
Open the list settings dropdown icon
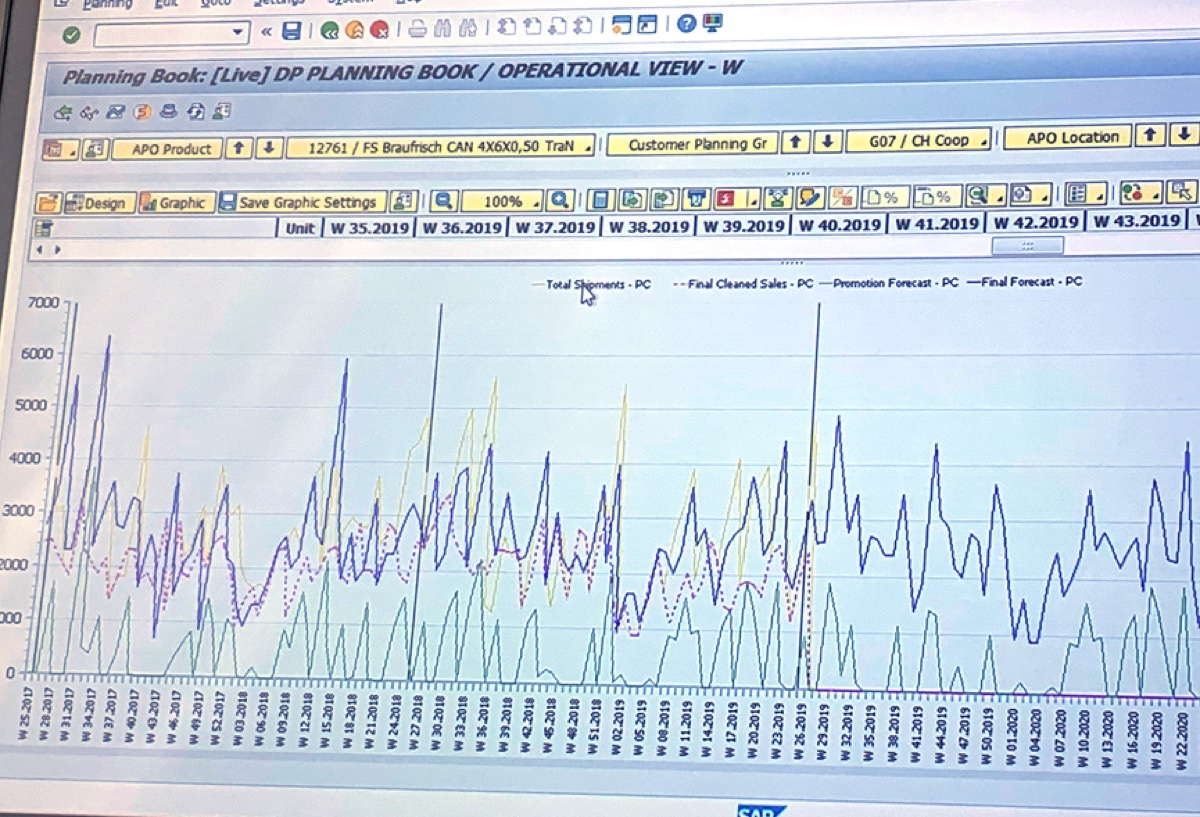click(x=1087, y=192)
